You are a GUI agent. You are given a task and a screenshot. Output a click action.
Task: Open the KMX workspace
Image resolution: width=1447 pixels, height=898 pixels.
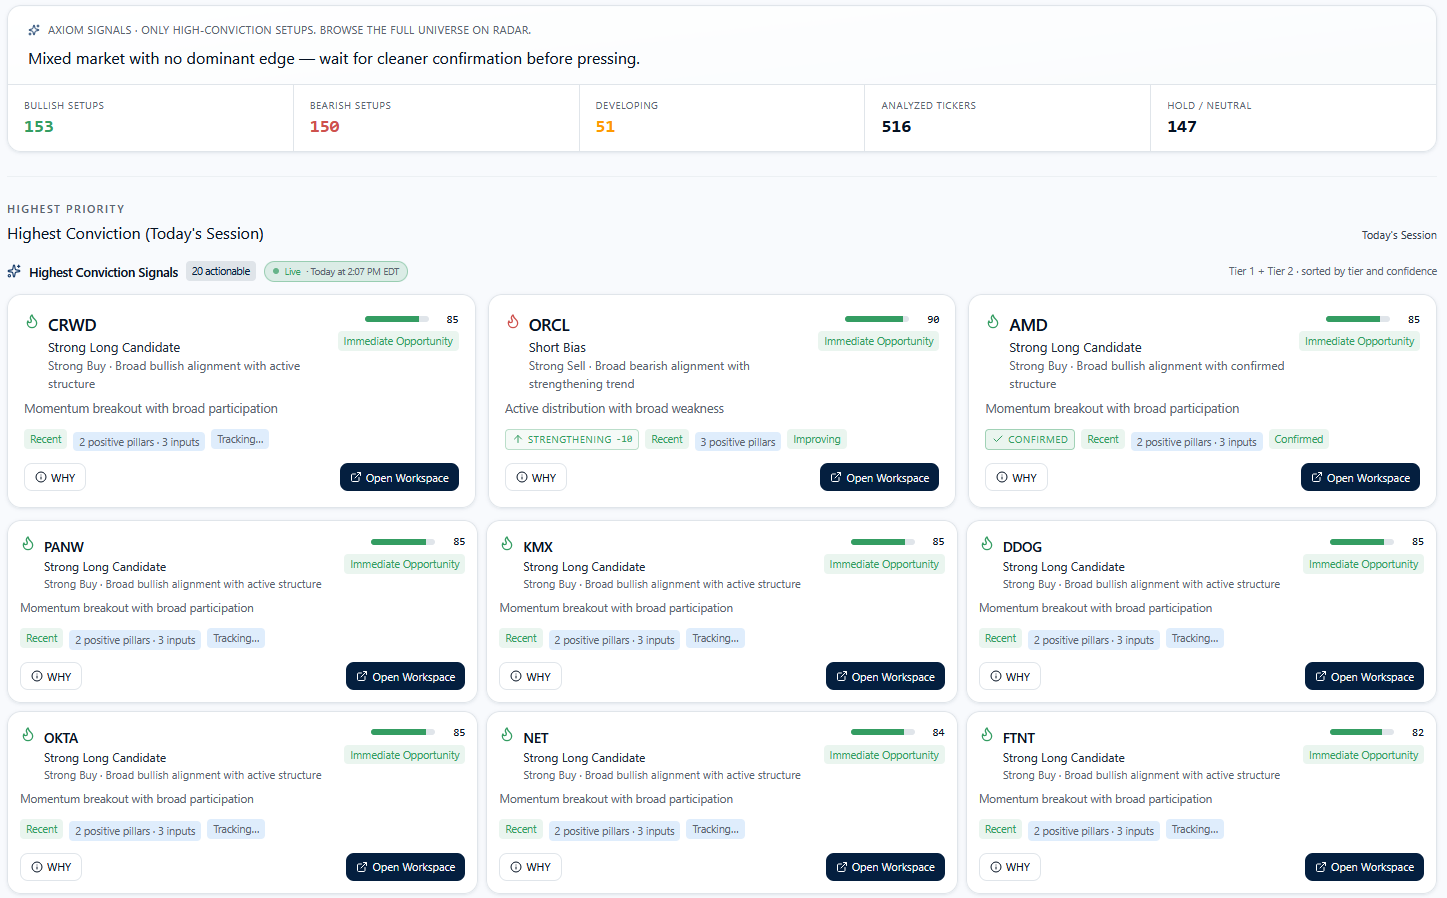point(885,676)
